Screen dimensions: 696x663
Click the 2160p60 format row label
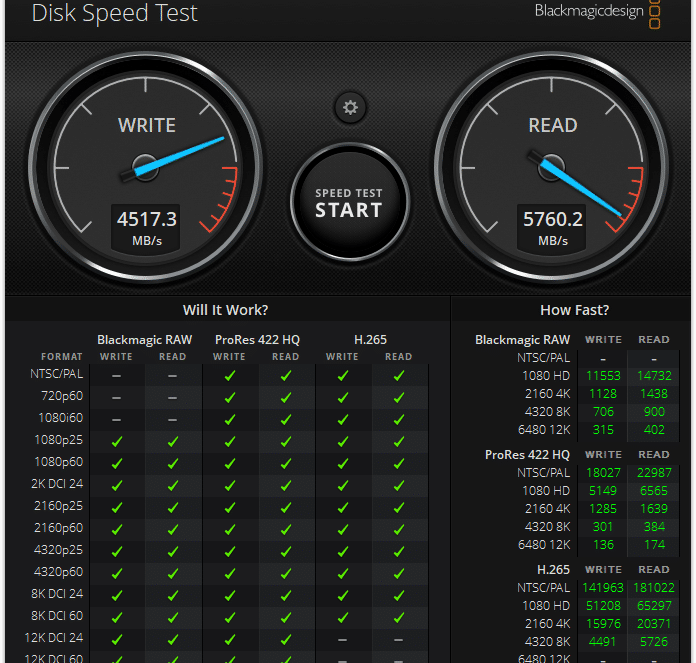59,528
